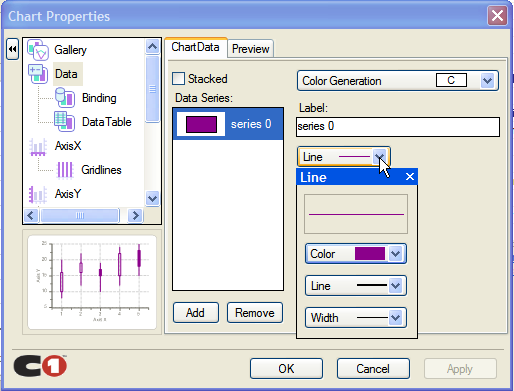Select the ChartData tab
514x391 pixels.
click(196, 47)
